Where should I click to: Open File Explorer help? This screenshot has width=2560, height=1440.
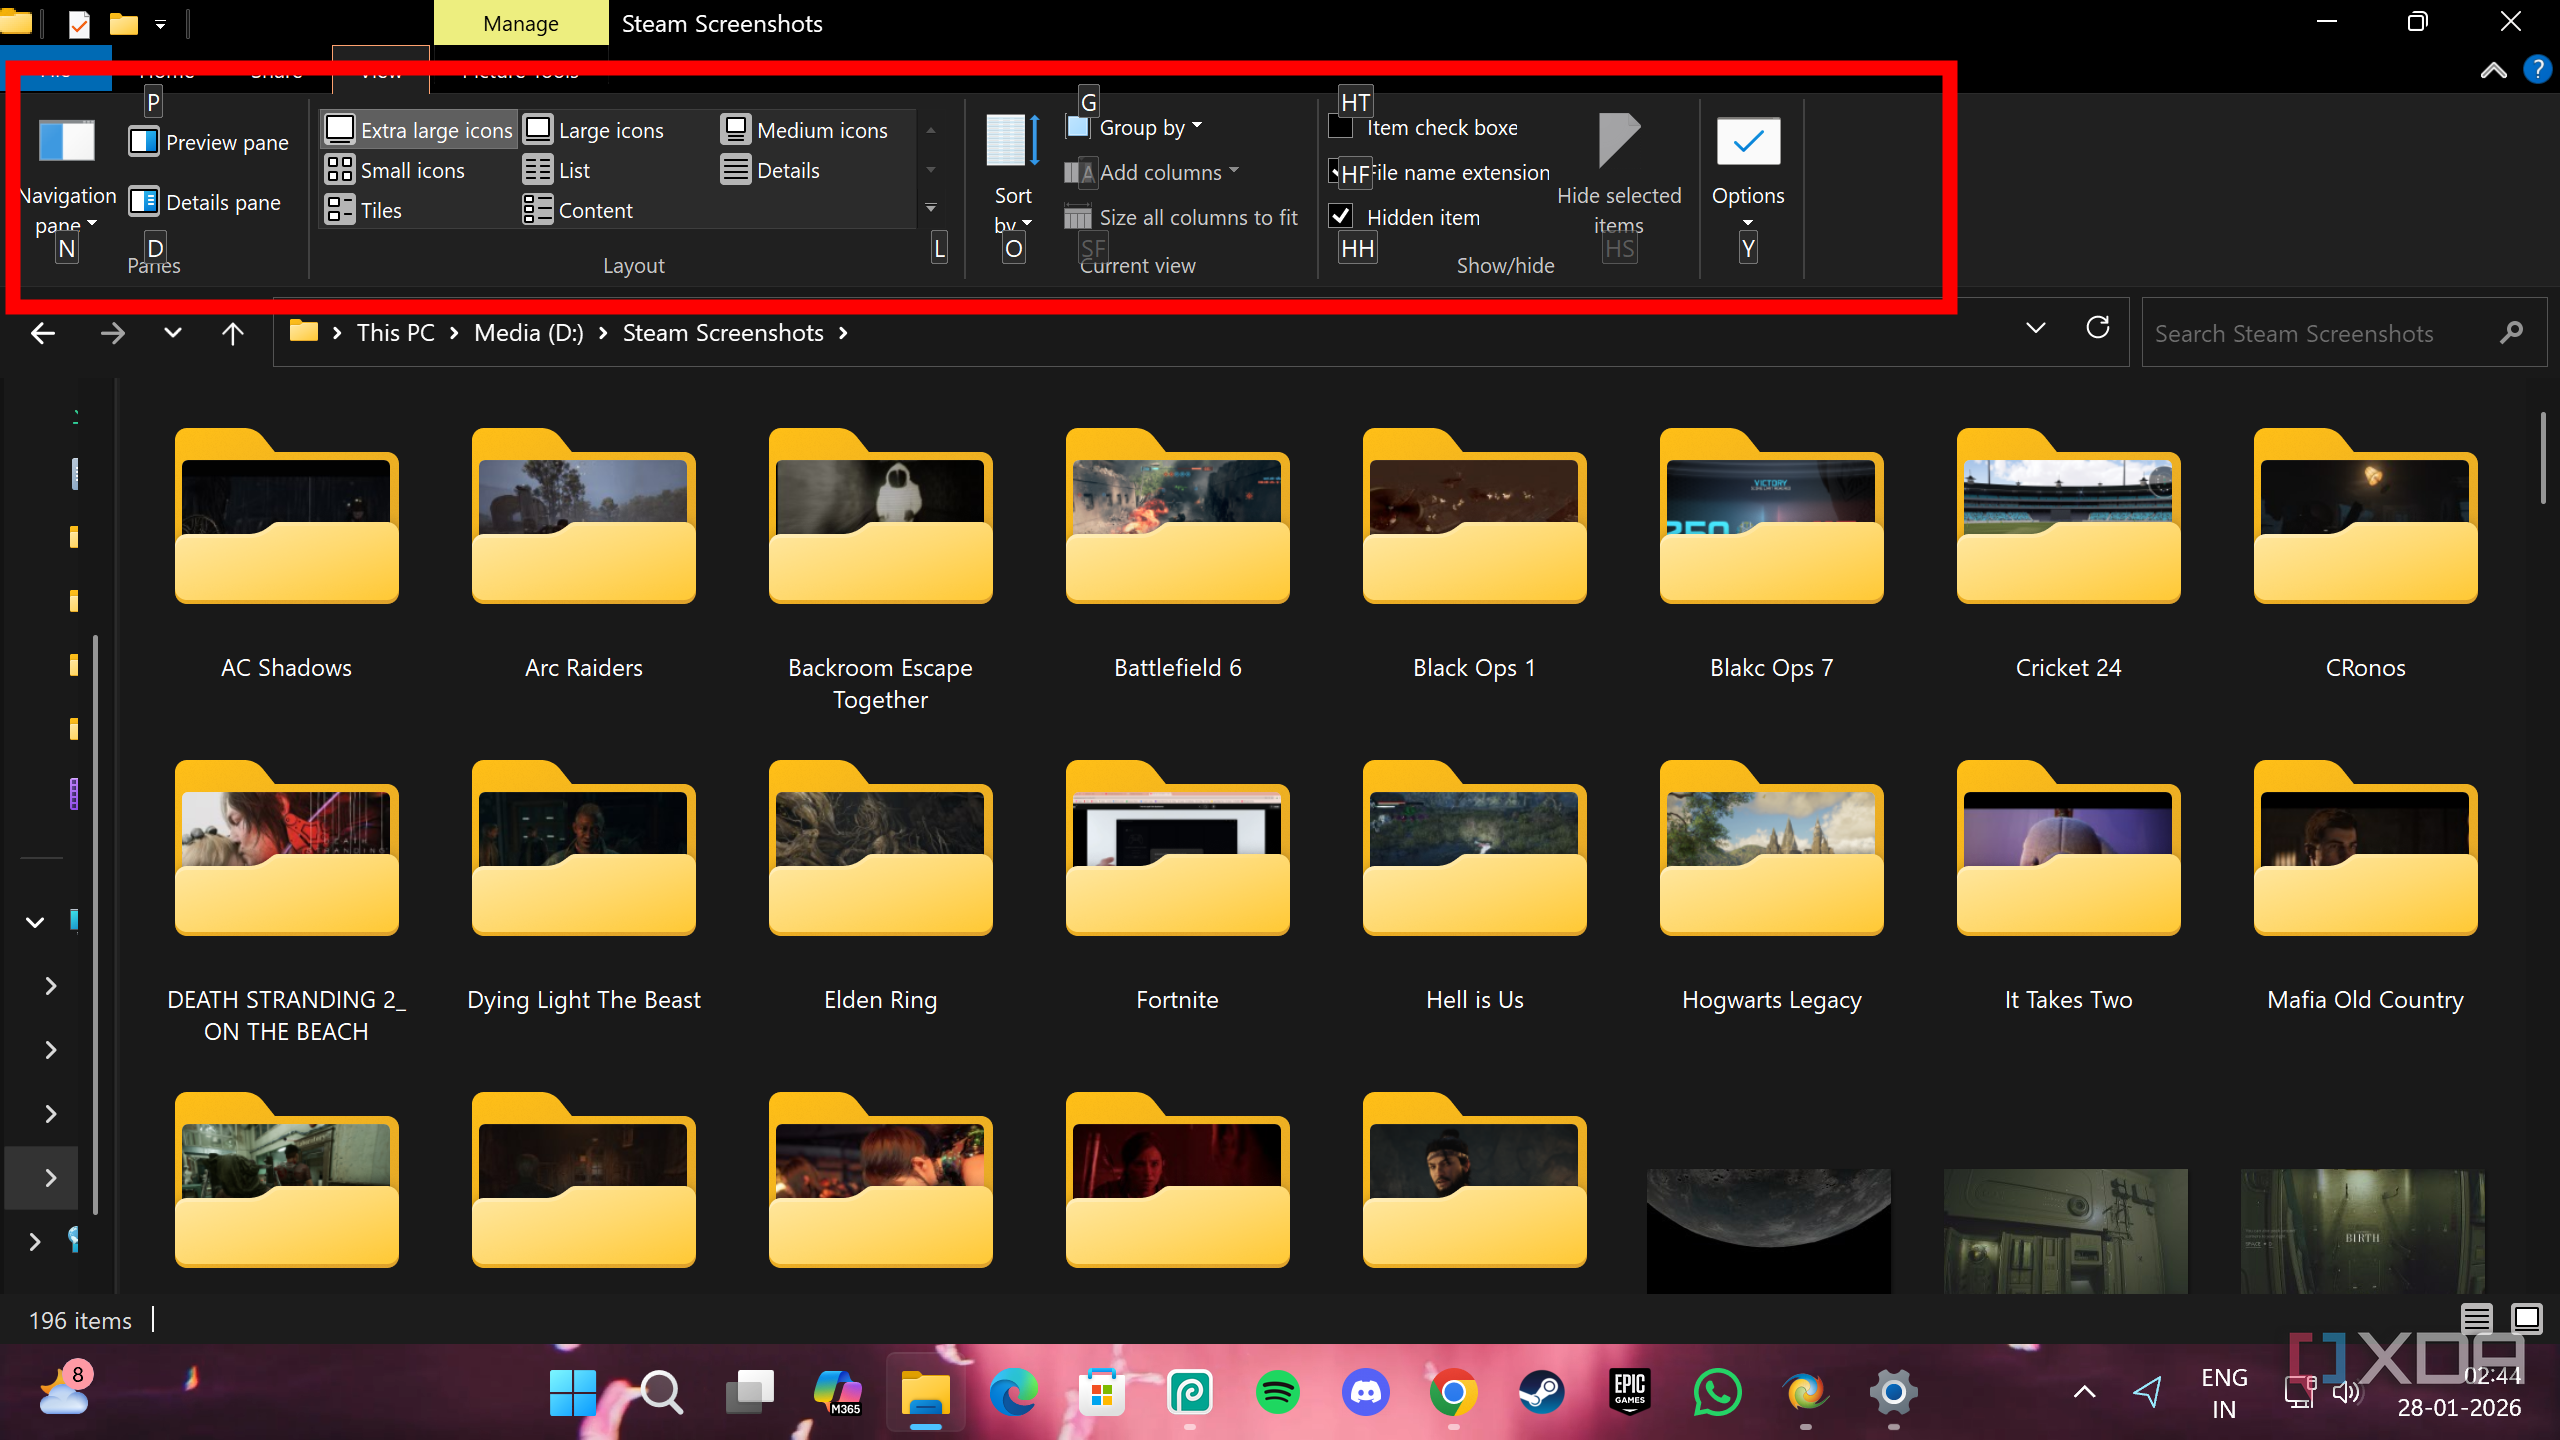2537,69
